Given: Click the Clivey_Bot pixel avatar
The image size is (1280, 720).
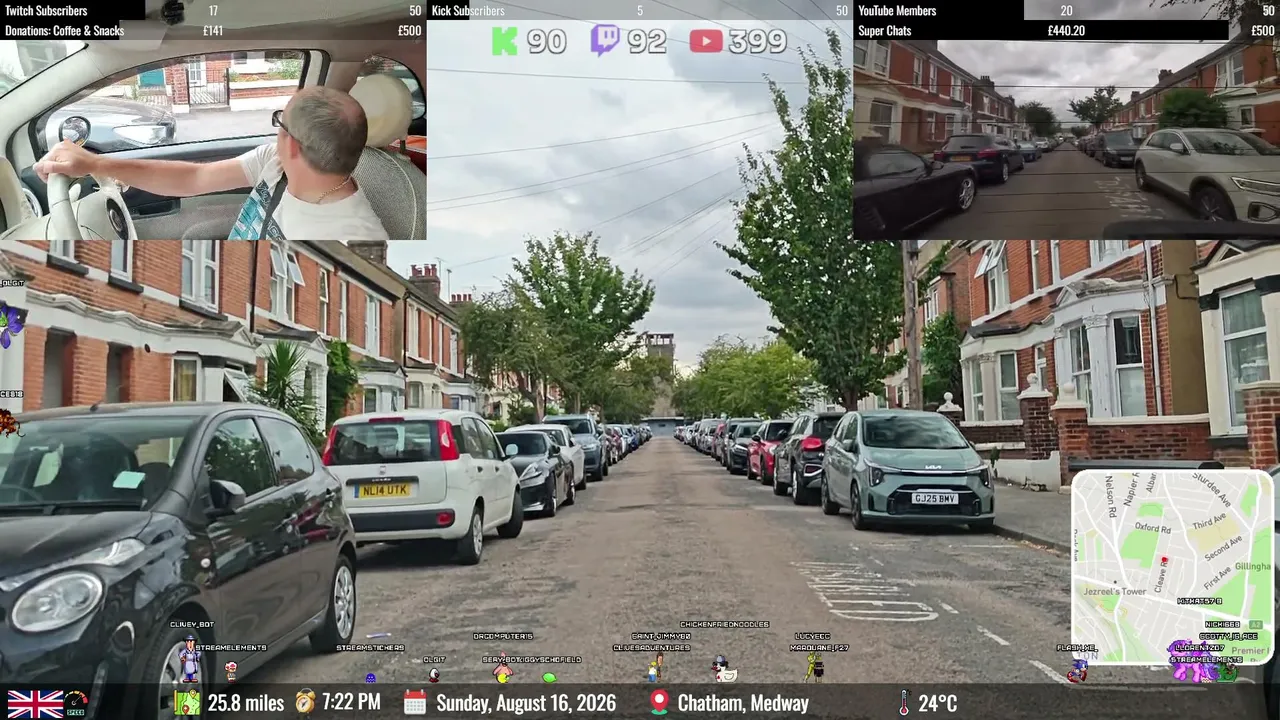Looking at the screenshot, I should tap(189, 659).
